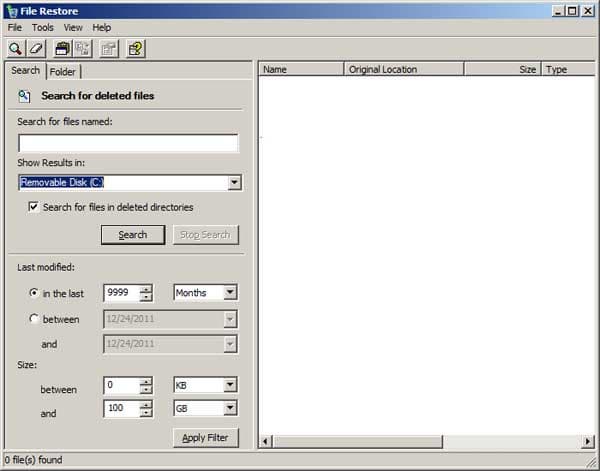
Task: Open the date dropdown beside 'and'
Action: [230, 344]
